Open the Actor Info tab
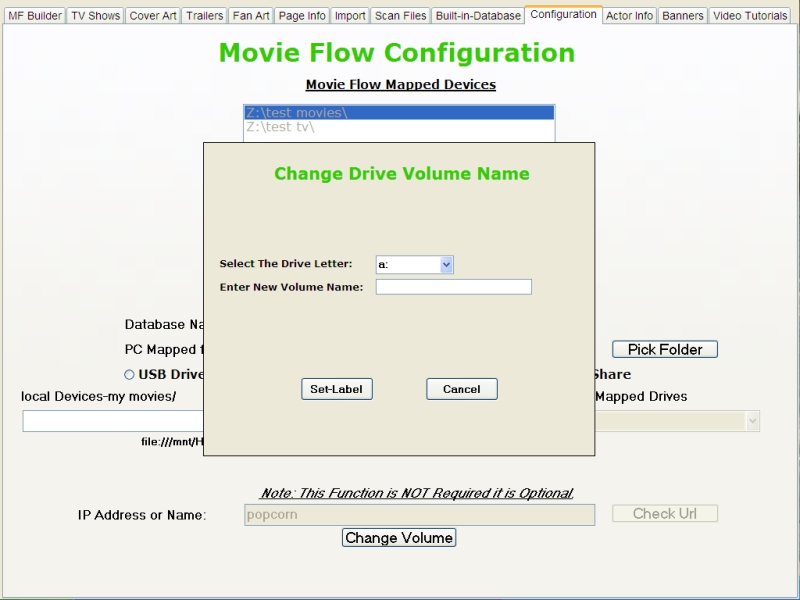This screenshot has width=800, height=600. [629, 15]
